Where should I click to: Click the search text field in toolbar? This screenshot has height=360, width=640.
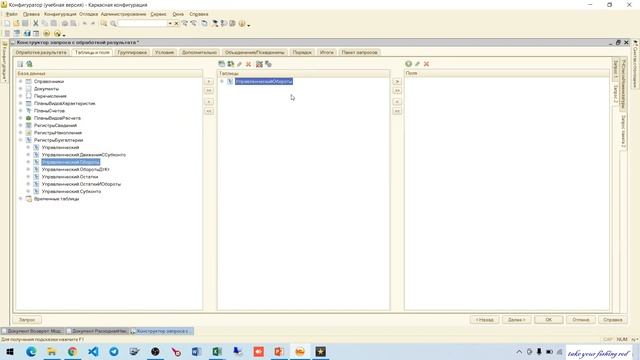(x=142, y=24)
